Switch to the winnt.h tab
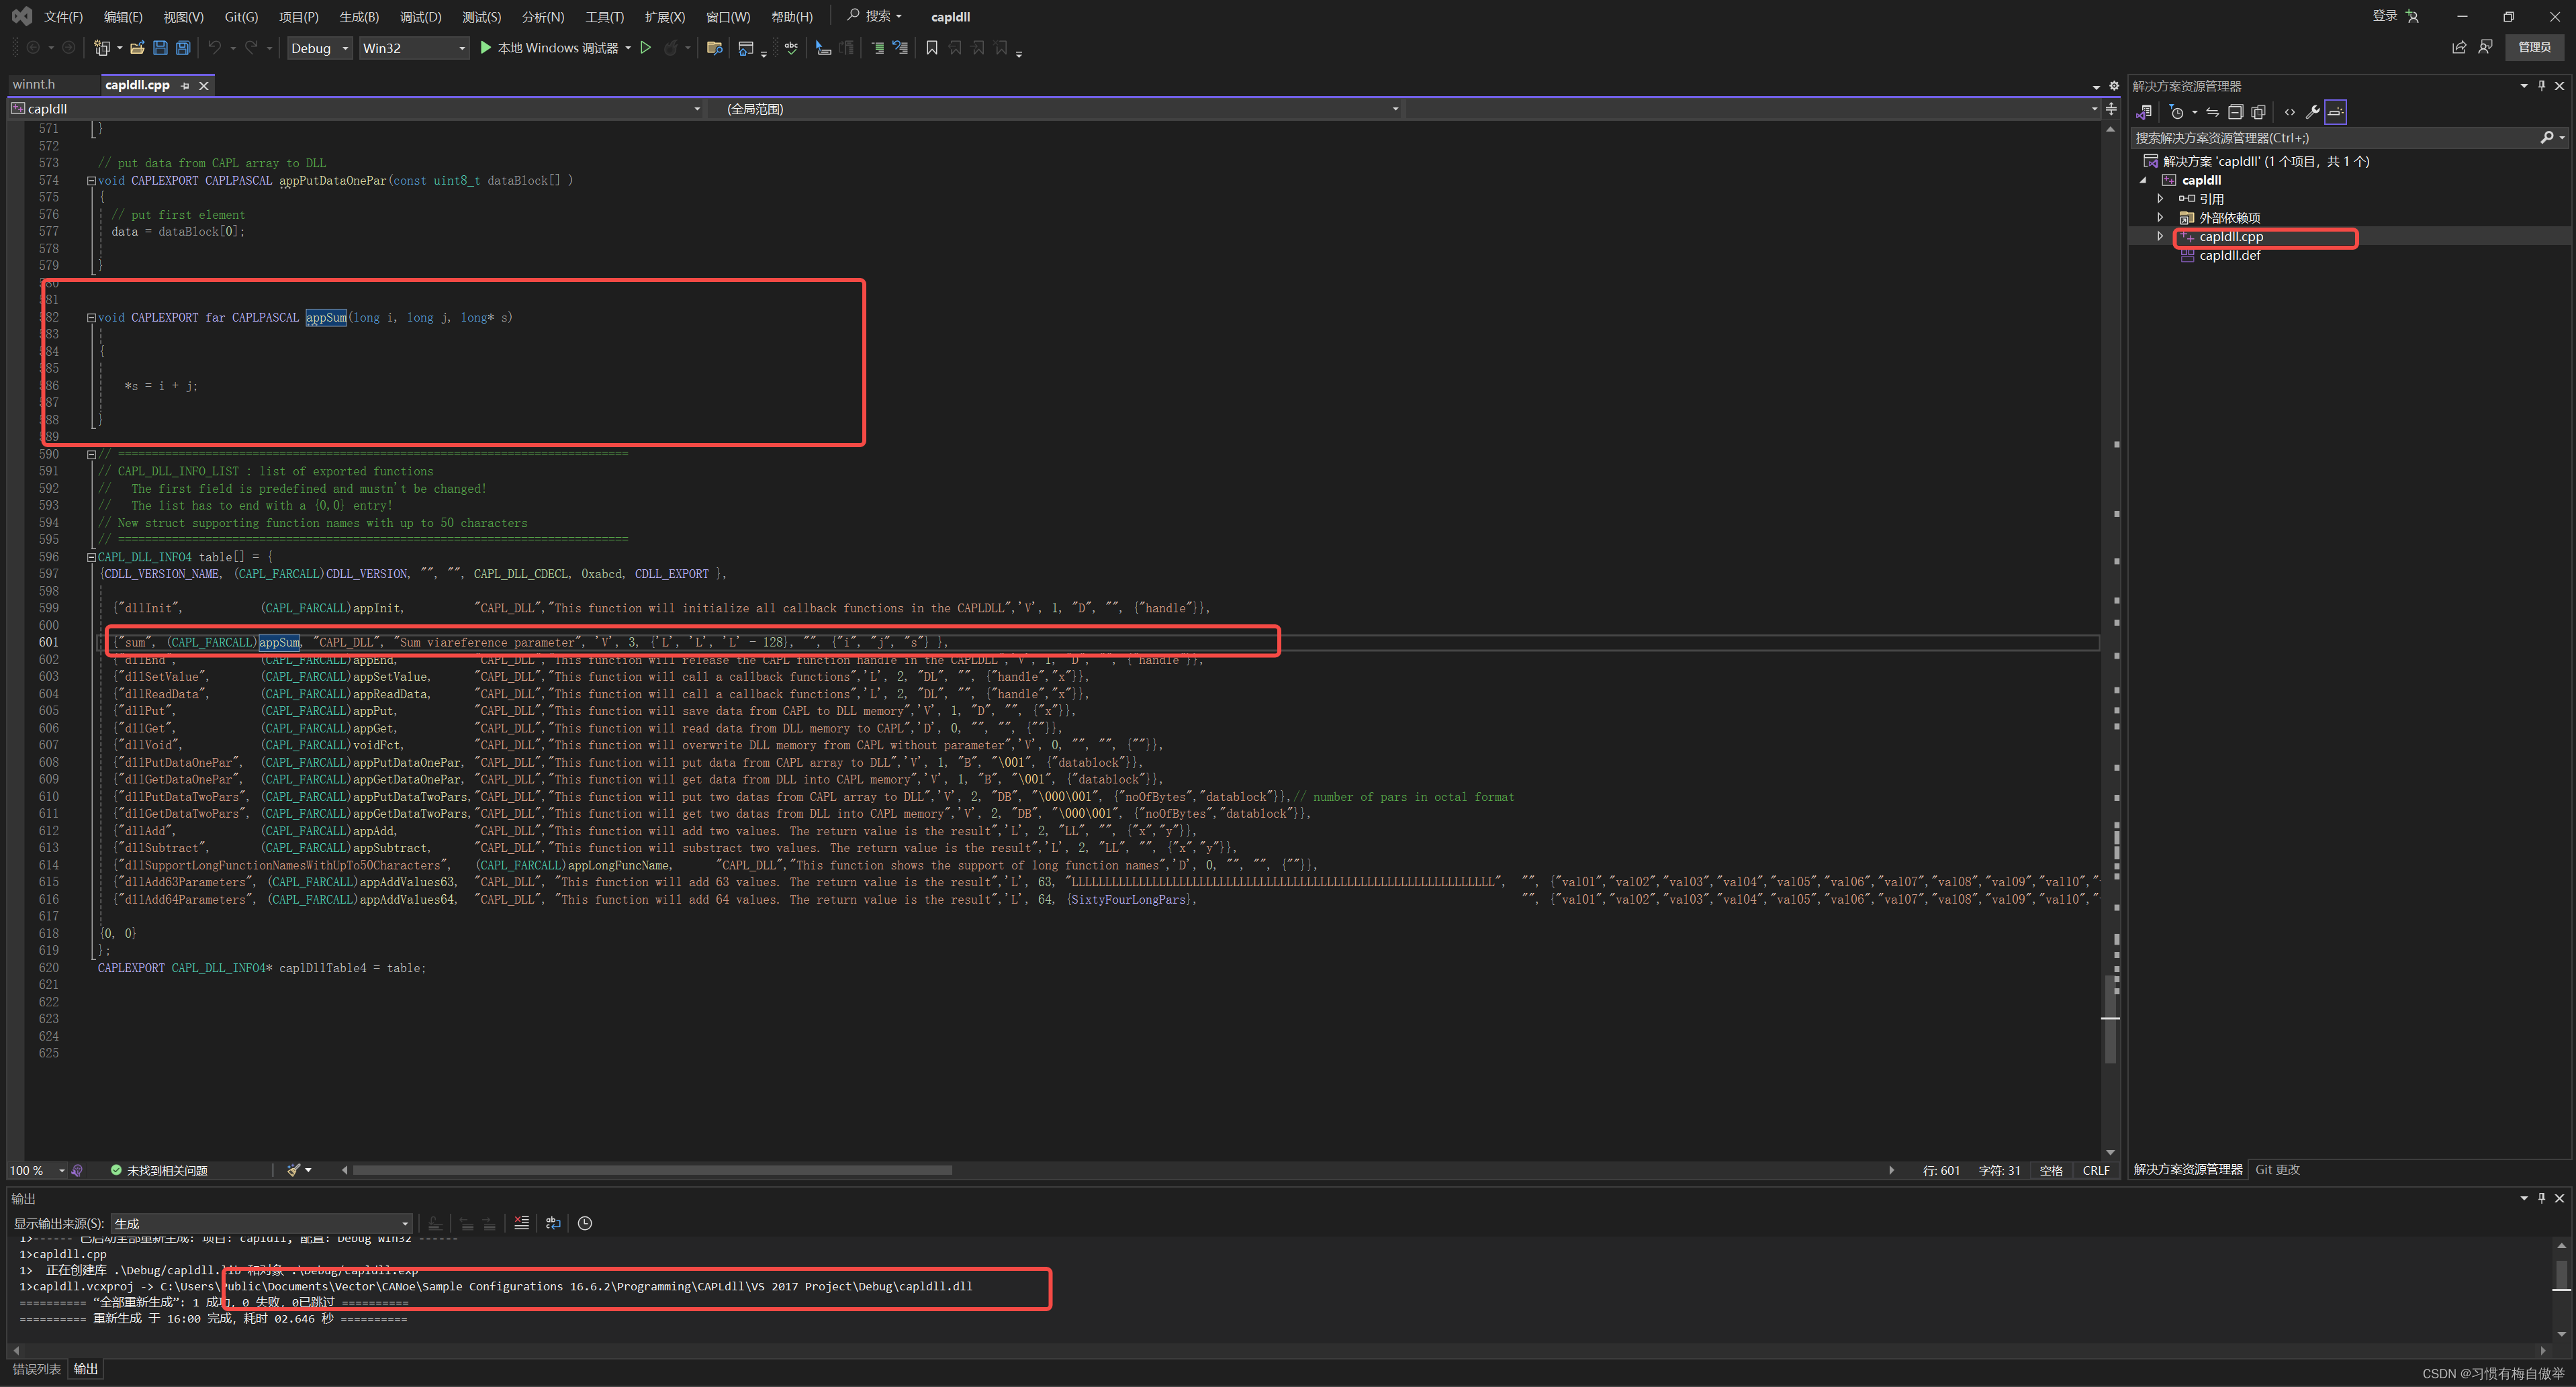This screenshot has width=2576, height=1387. (34, 85)
